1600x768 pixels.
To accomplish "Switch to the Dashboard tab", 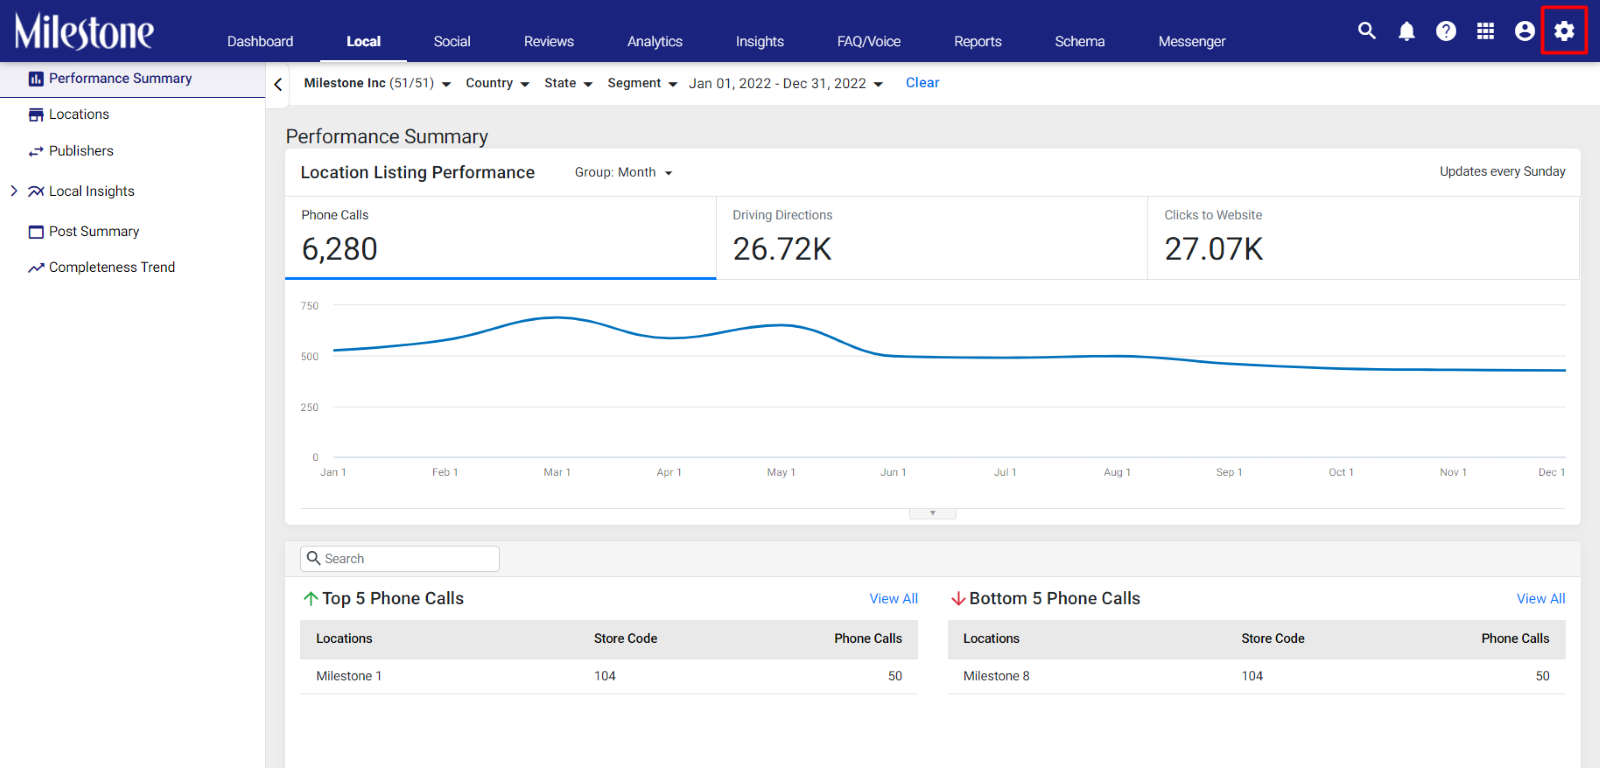I will 260,41.
